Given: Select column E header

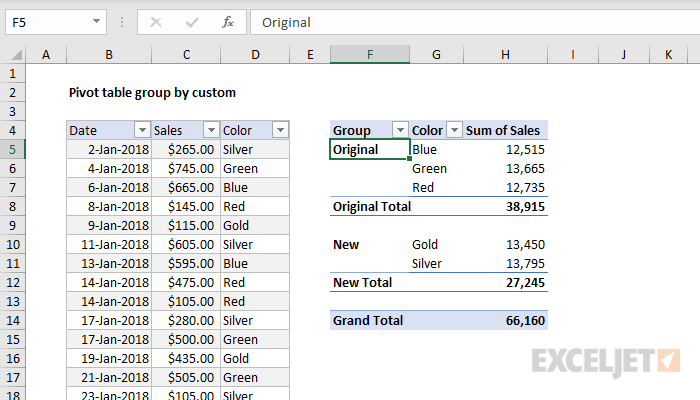Looking at the screenshot, I should coord(310,54).
